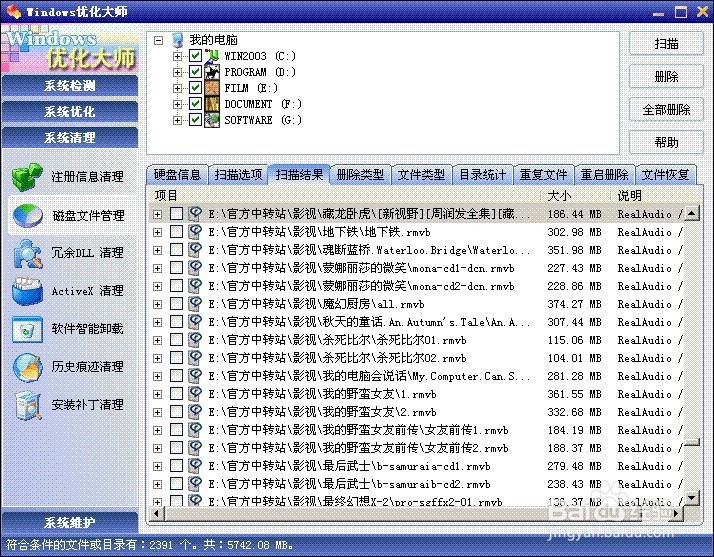Expand the SOFTWARE (G:) tree node
The image size is (714, 557).
coord(178,120)
